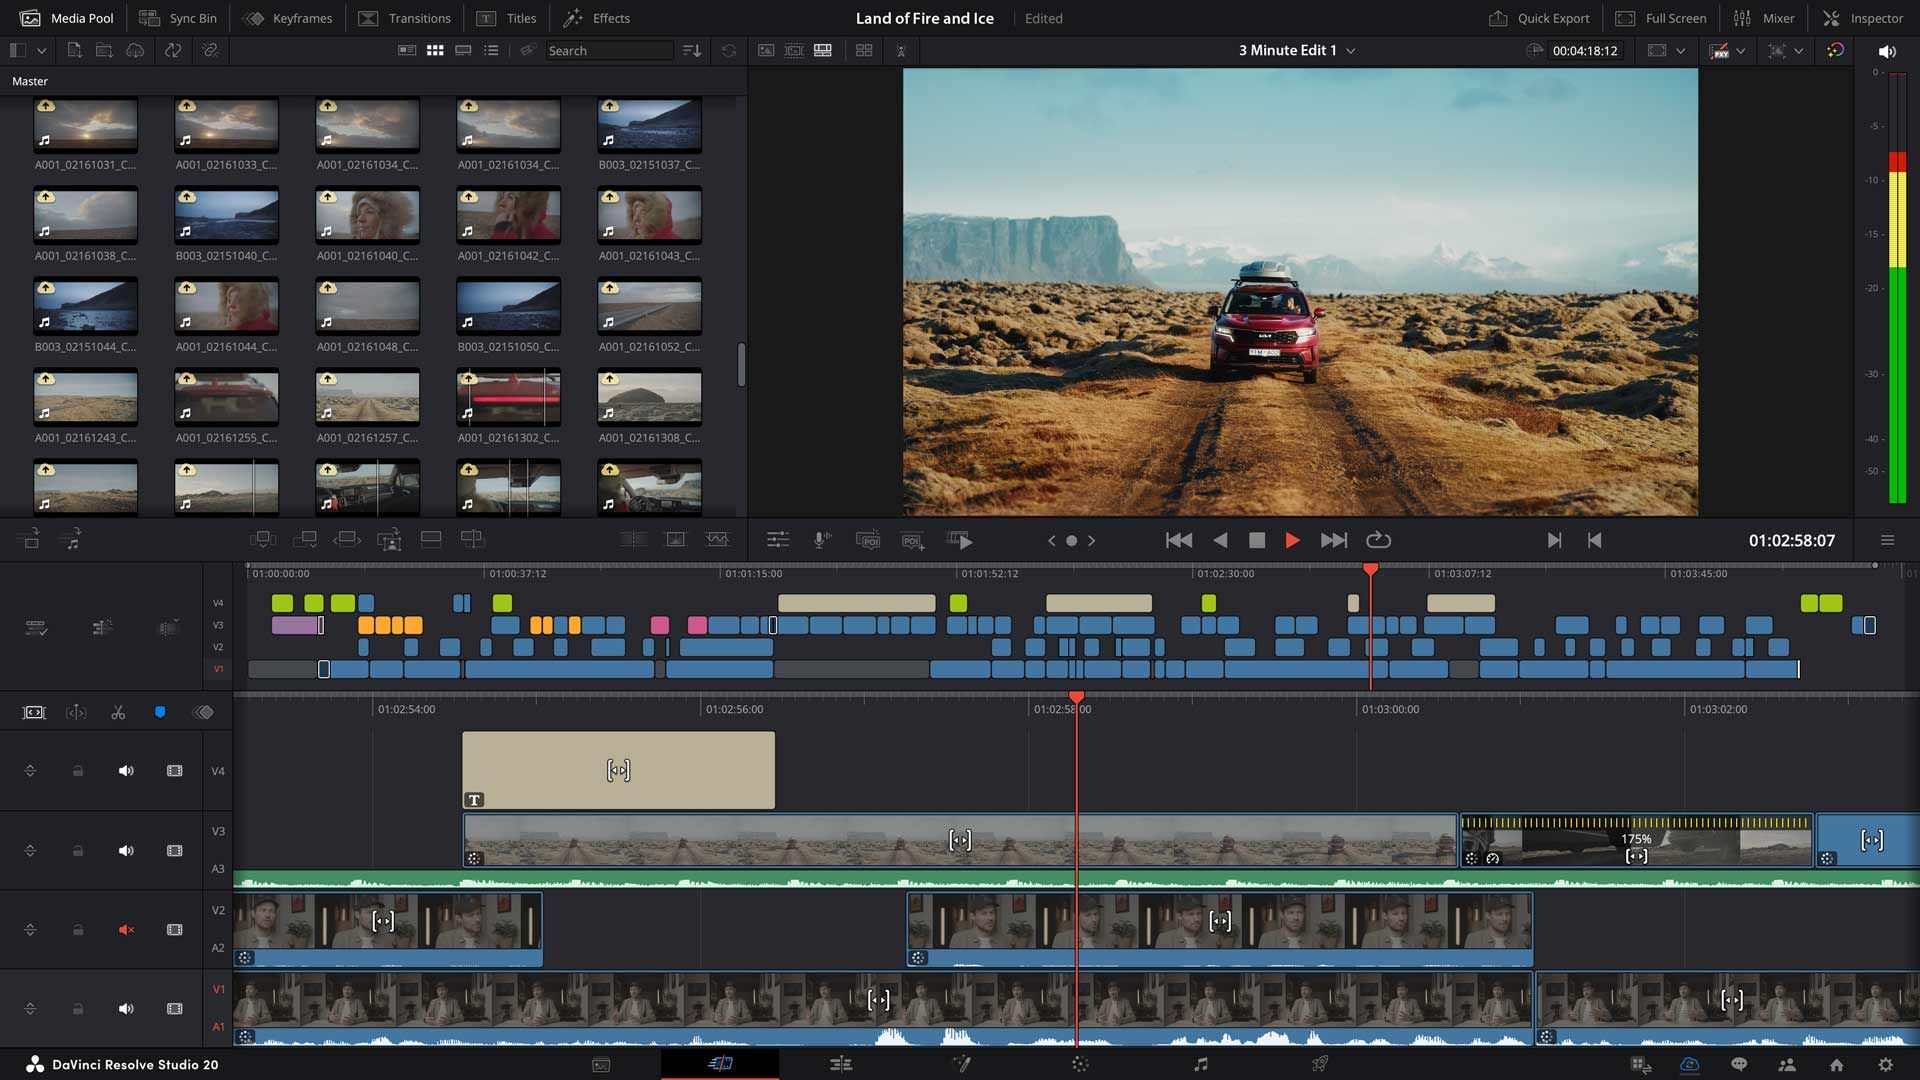Open the Master bin dropdown arrow
Screen dimensions: 1920x1080
(41, 50)
